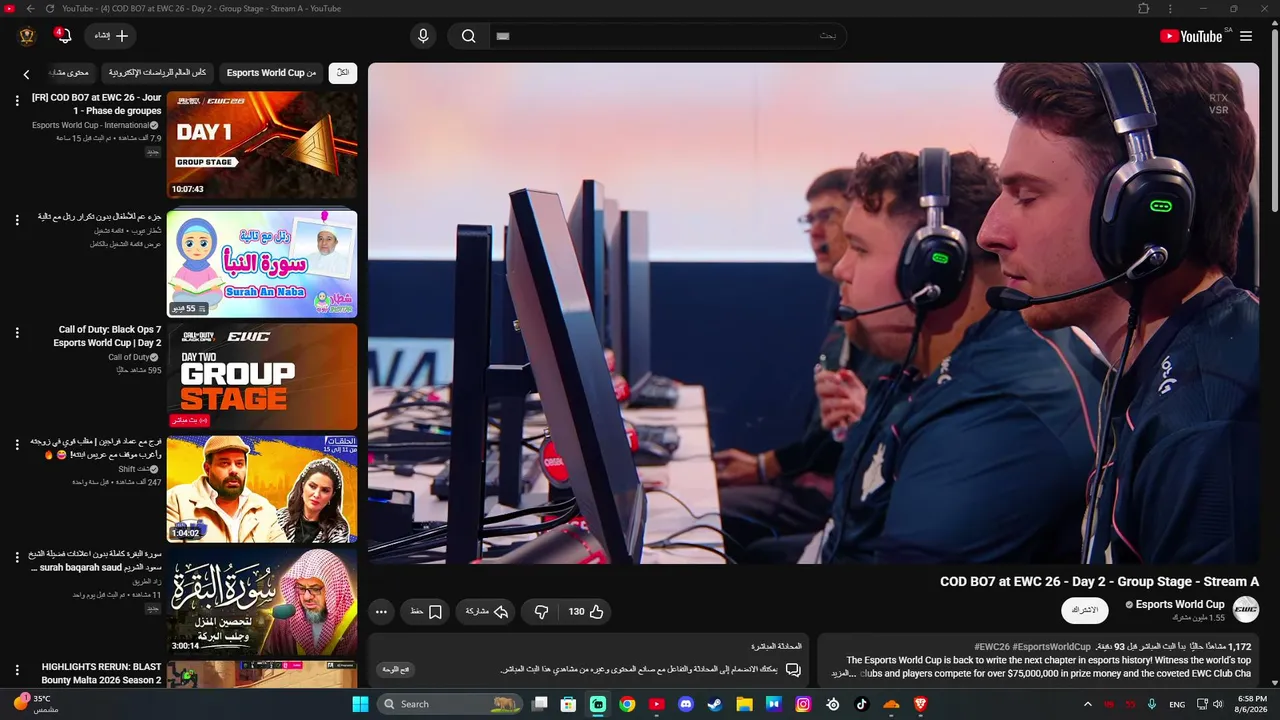1280x720 pixels.
Task: Open '[FR] COD BO7 at EWC 26' title
Action: 96,104
